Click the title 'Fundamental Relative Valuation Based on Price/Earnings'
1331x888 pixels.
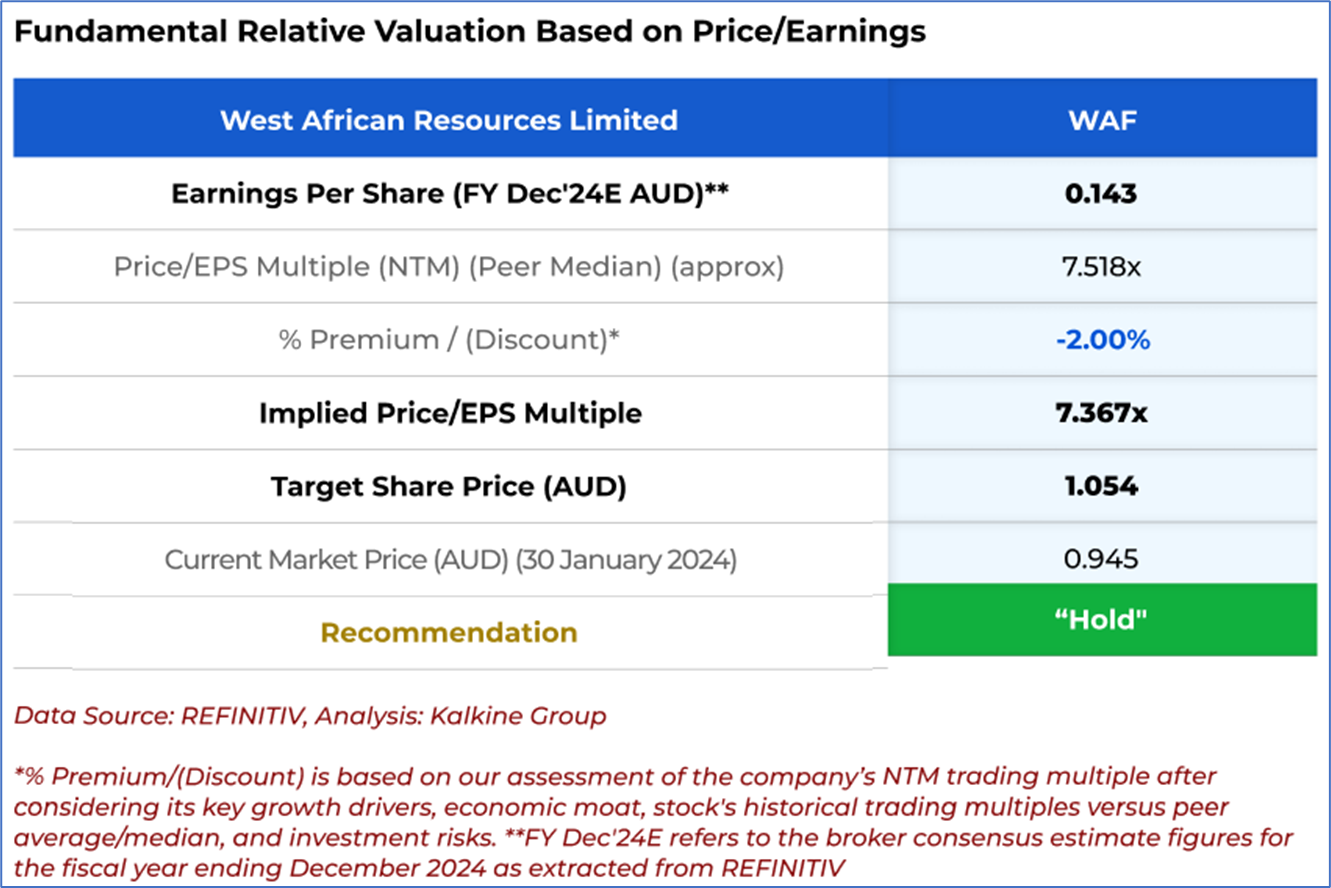[469, 31]
